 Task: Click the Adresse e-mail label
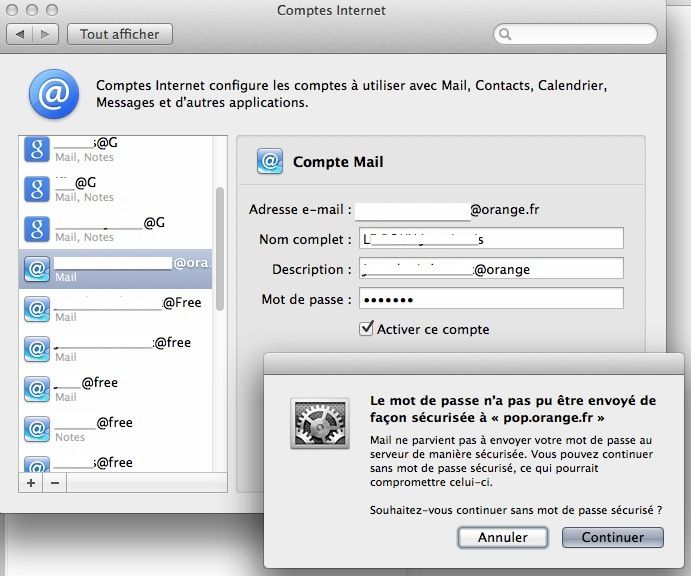pos(300,209)
